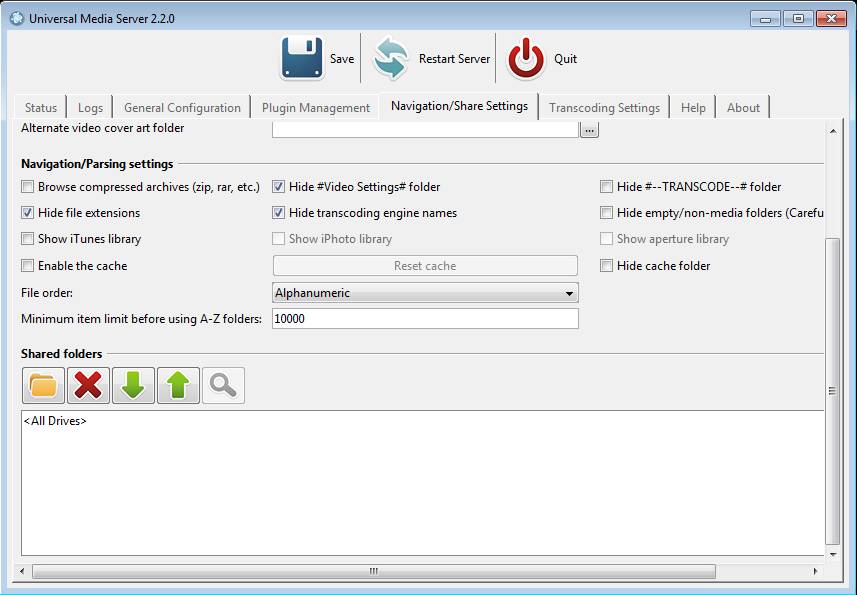Click the Restart Server label
857x595 pixels.
(x=454, y=59)
